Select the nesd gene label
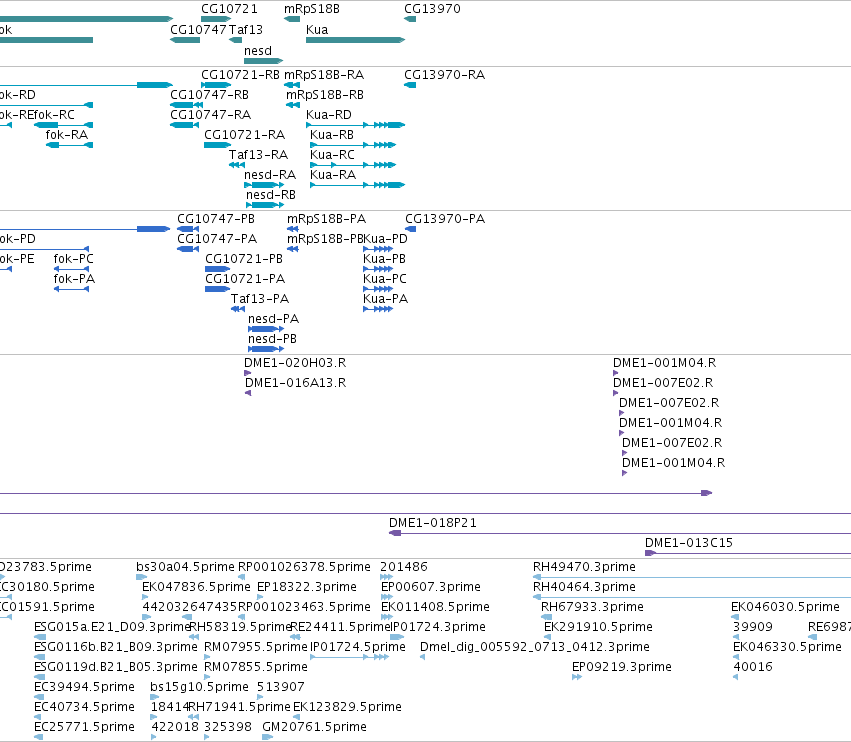 [x=258, y=50]
